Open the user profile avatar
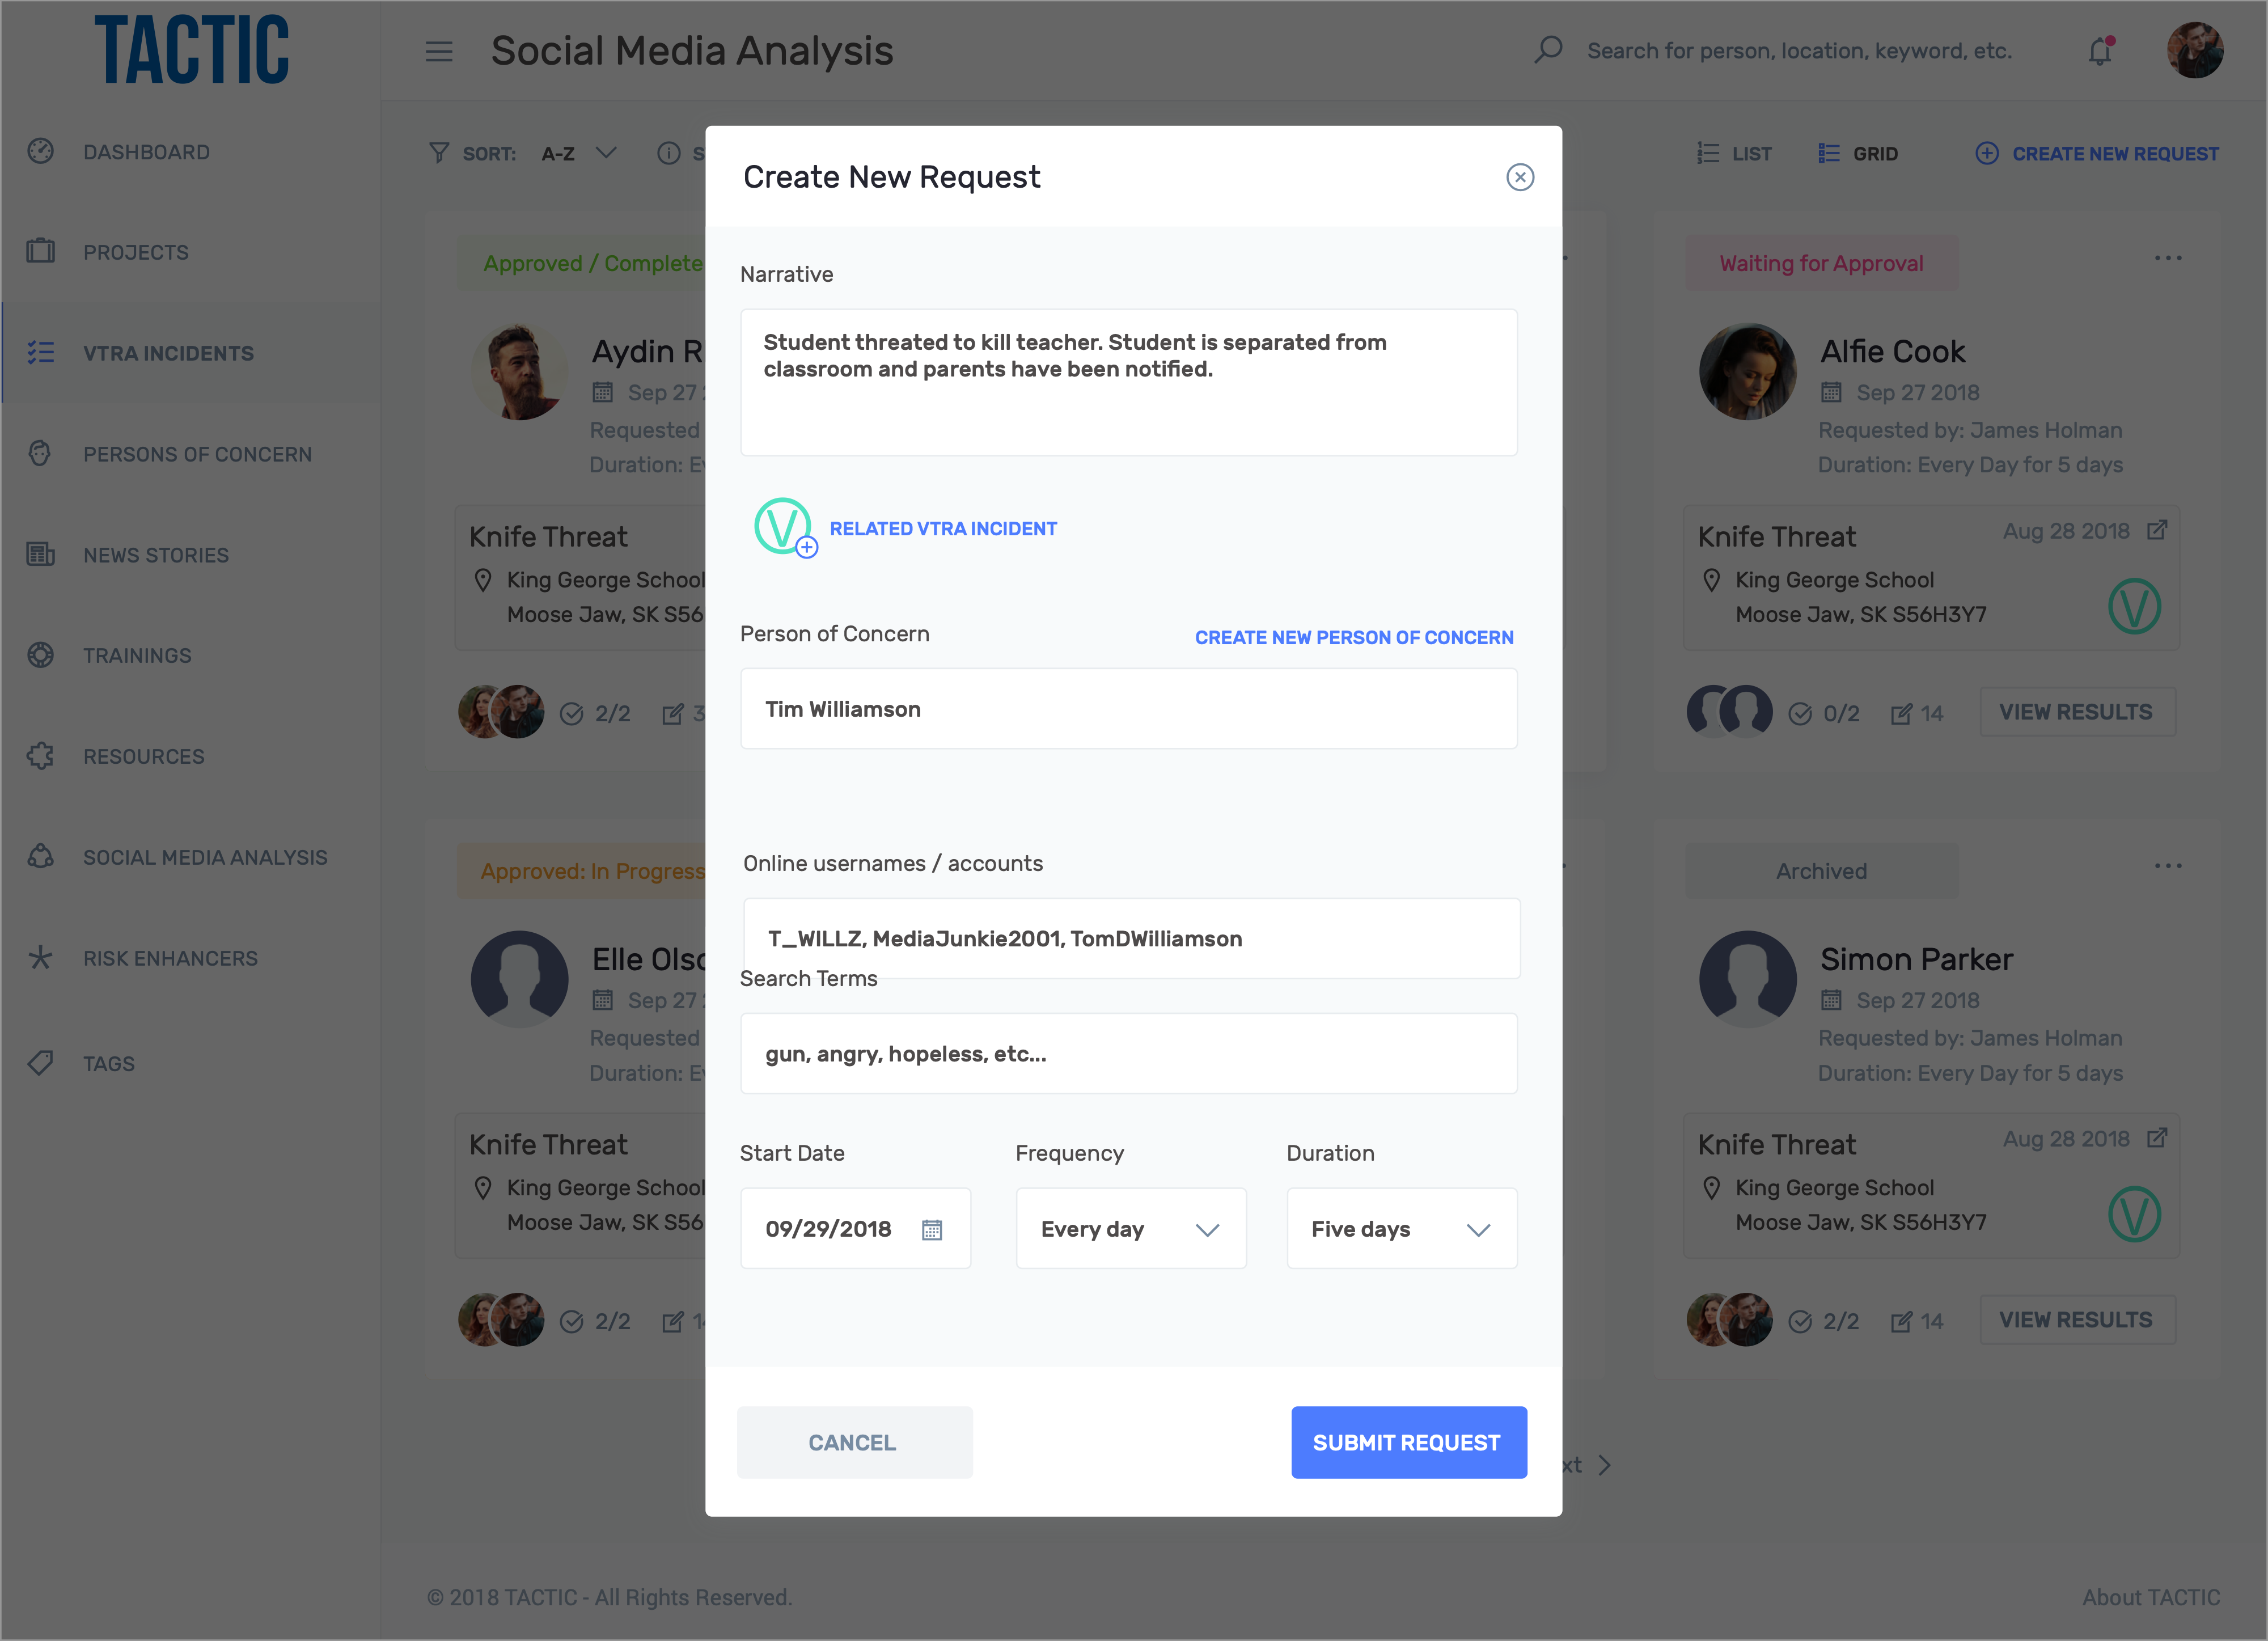The image size is (2268, 1641). pyautogui.click(x=2195, y=50)
